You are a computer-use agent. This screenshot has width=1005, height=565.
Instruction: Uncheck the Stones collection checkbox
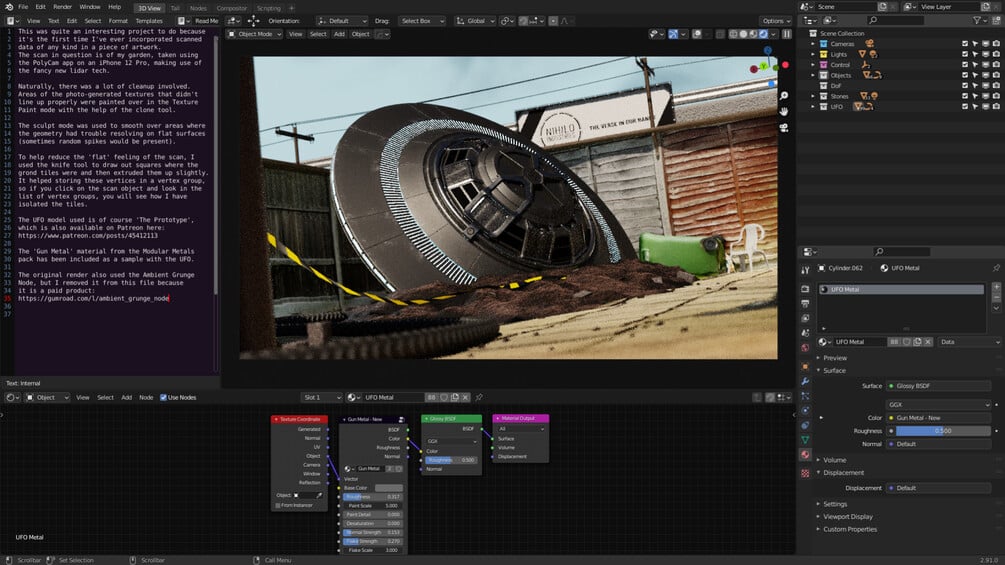[965, 96]
